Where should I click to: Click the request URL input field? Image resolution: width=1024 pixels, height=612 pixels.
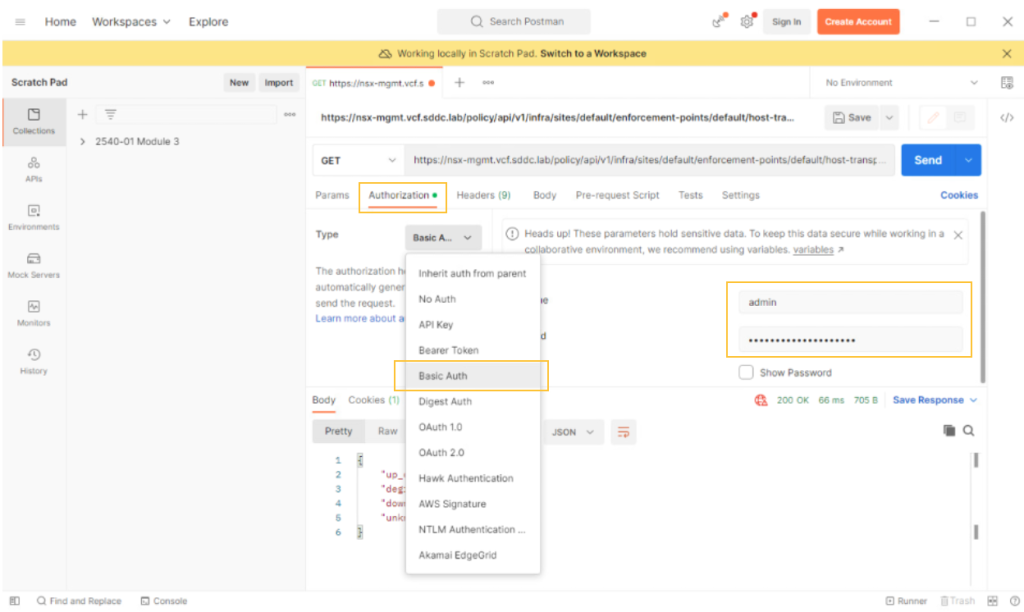coord(649,160)
